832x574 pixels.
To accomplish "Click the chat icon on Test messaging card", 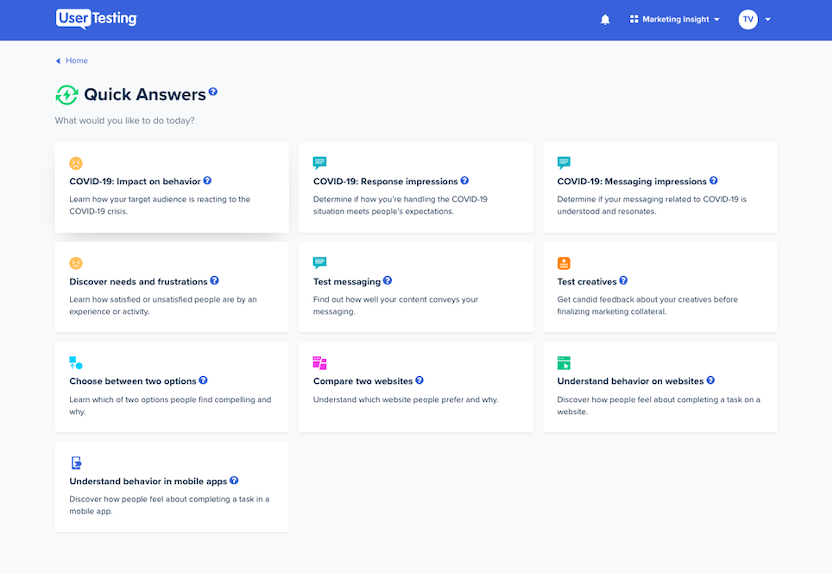I will point(319,263).
